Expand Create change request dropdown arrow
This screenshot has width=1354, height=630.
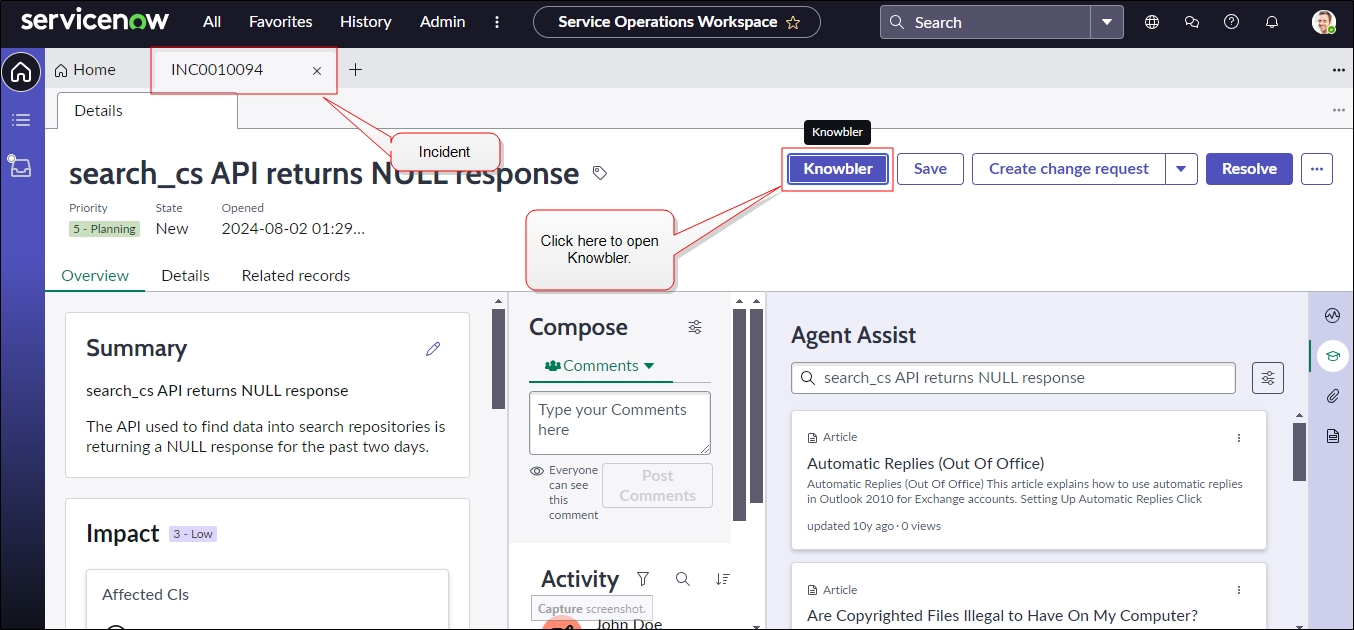coord(1181,169)
